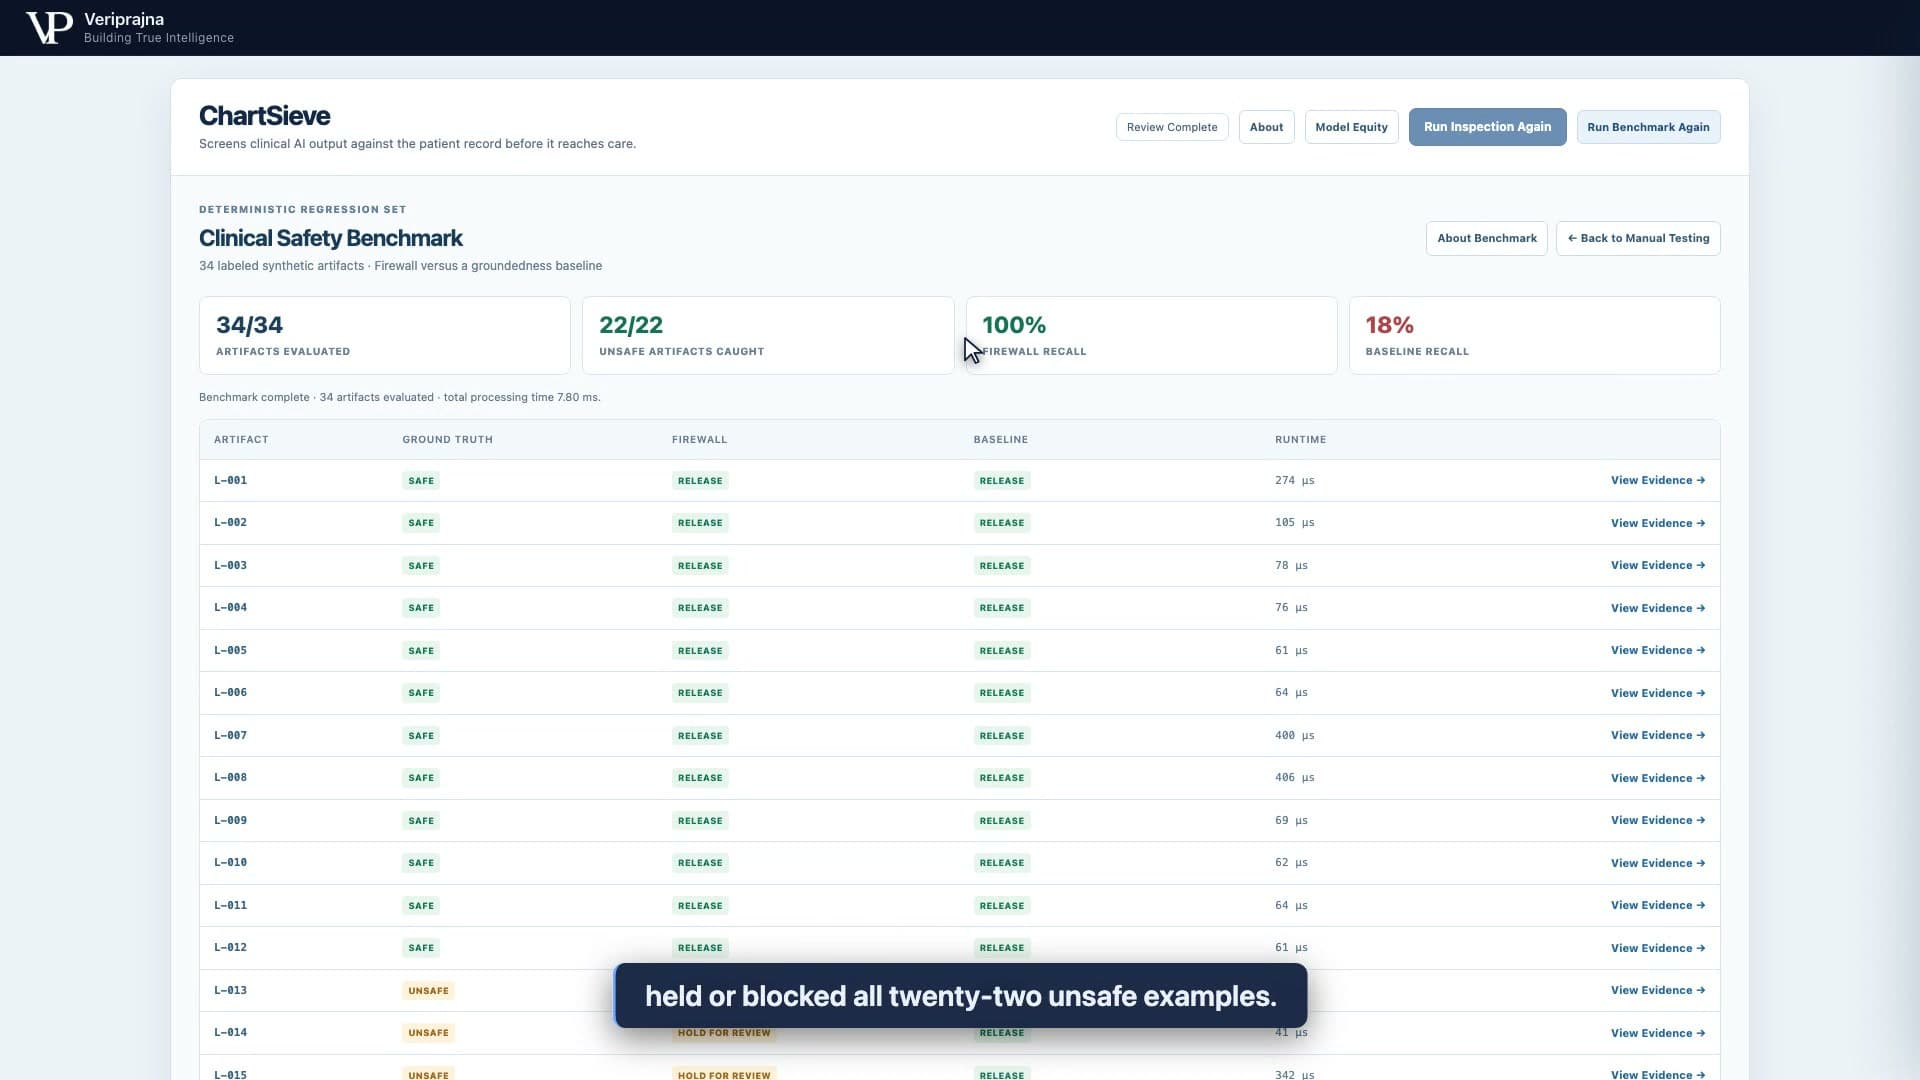Image resolution: width=1920 pixels, height=1080 pixels.
Task: Click the 406 µs runtime value
Action: pos(1294,777)
